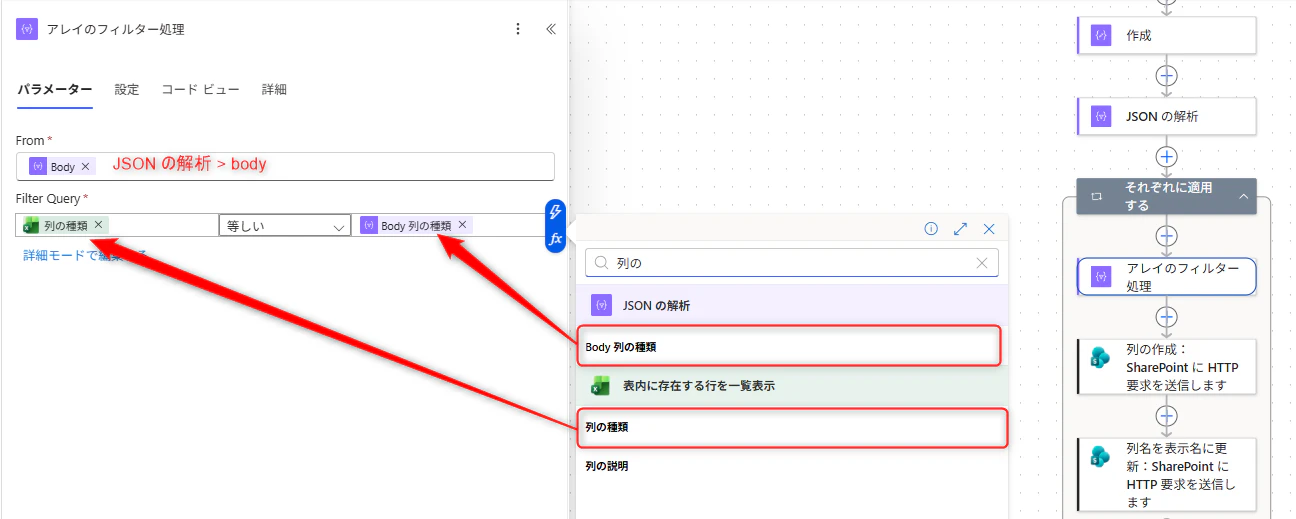
Task: Open the expression editor fx icon
Action: 556,239
